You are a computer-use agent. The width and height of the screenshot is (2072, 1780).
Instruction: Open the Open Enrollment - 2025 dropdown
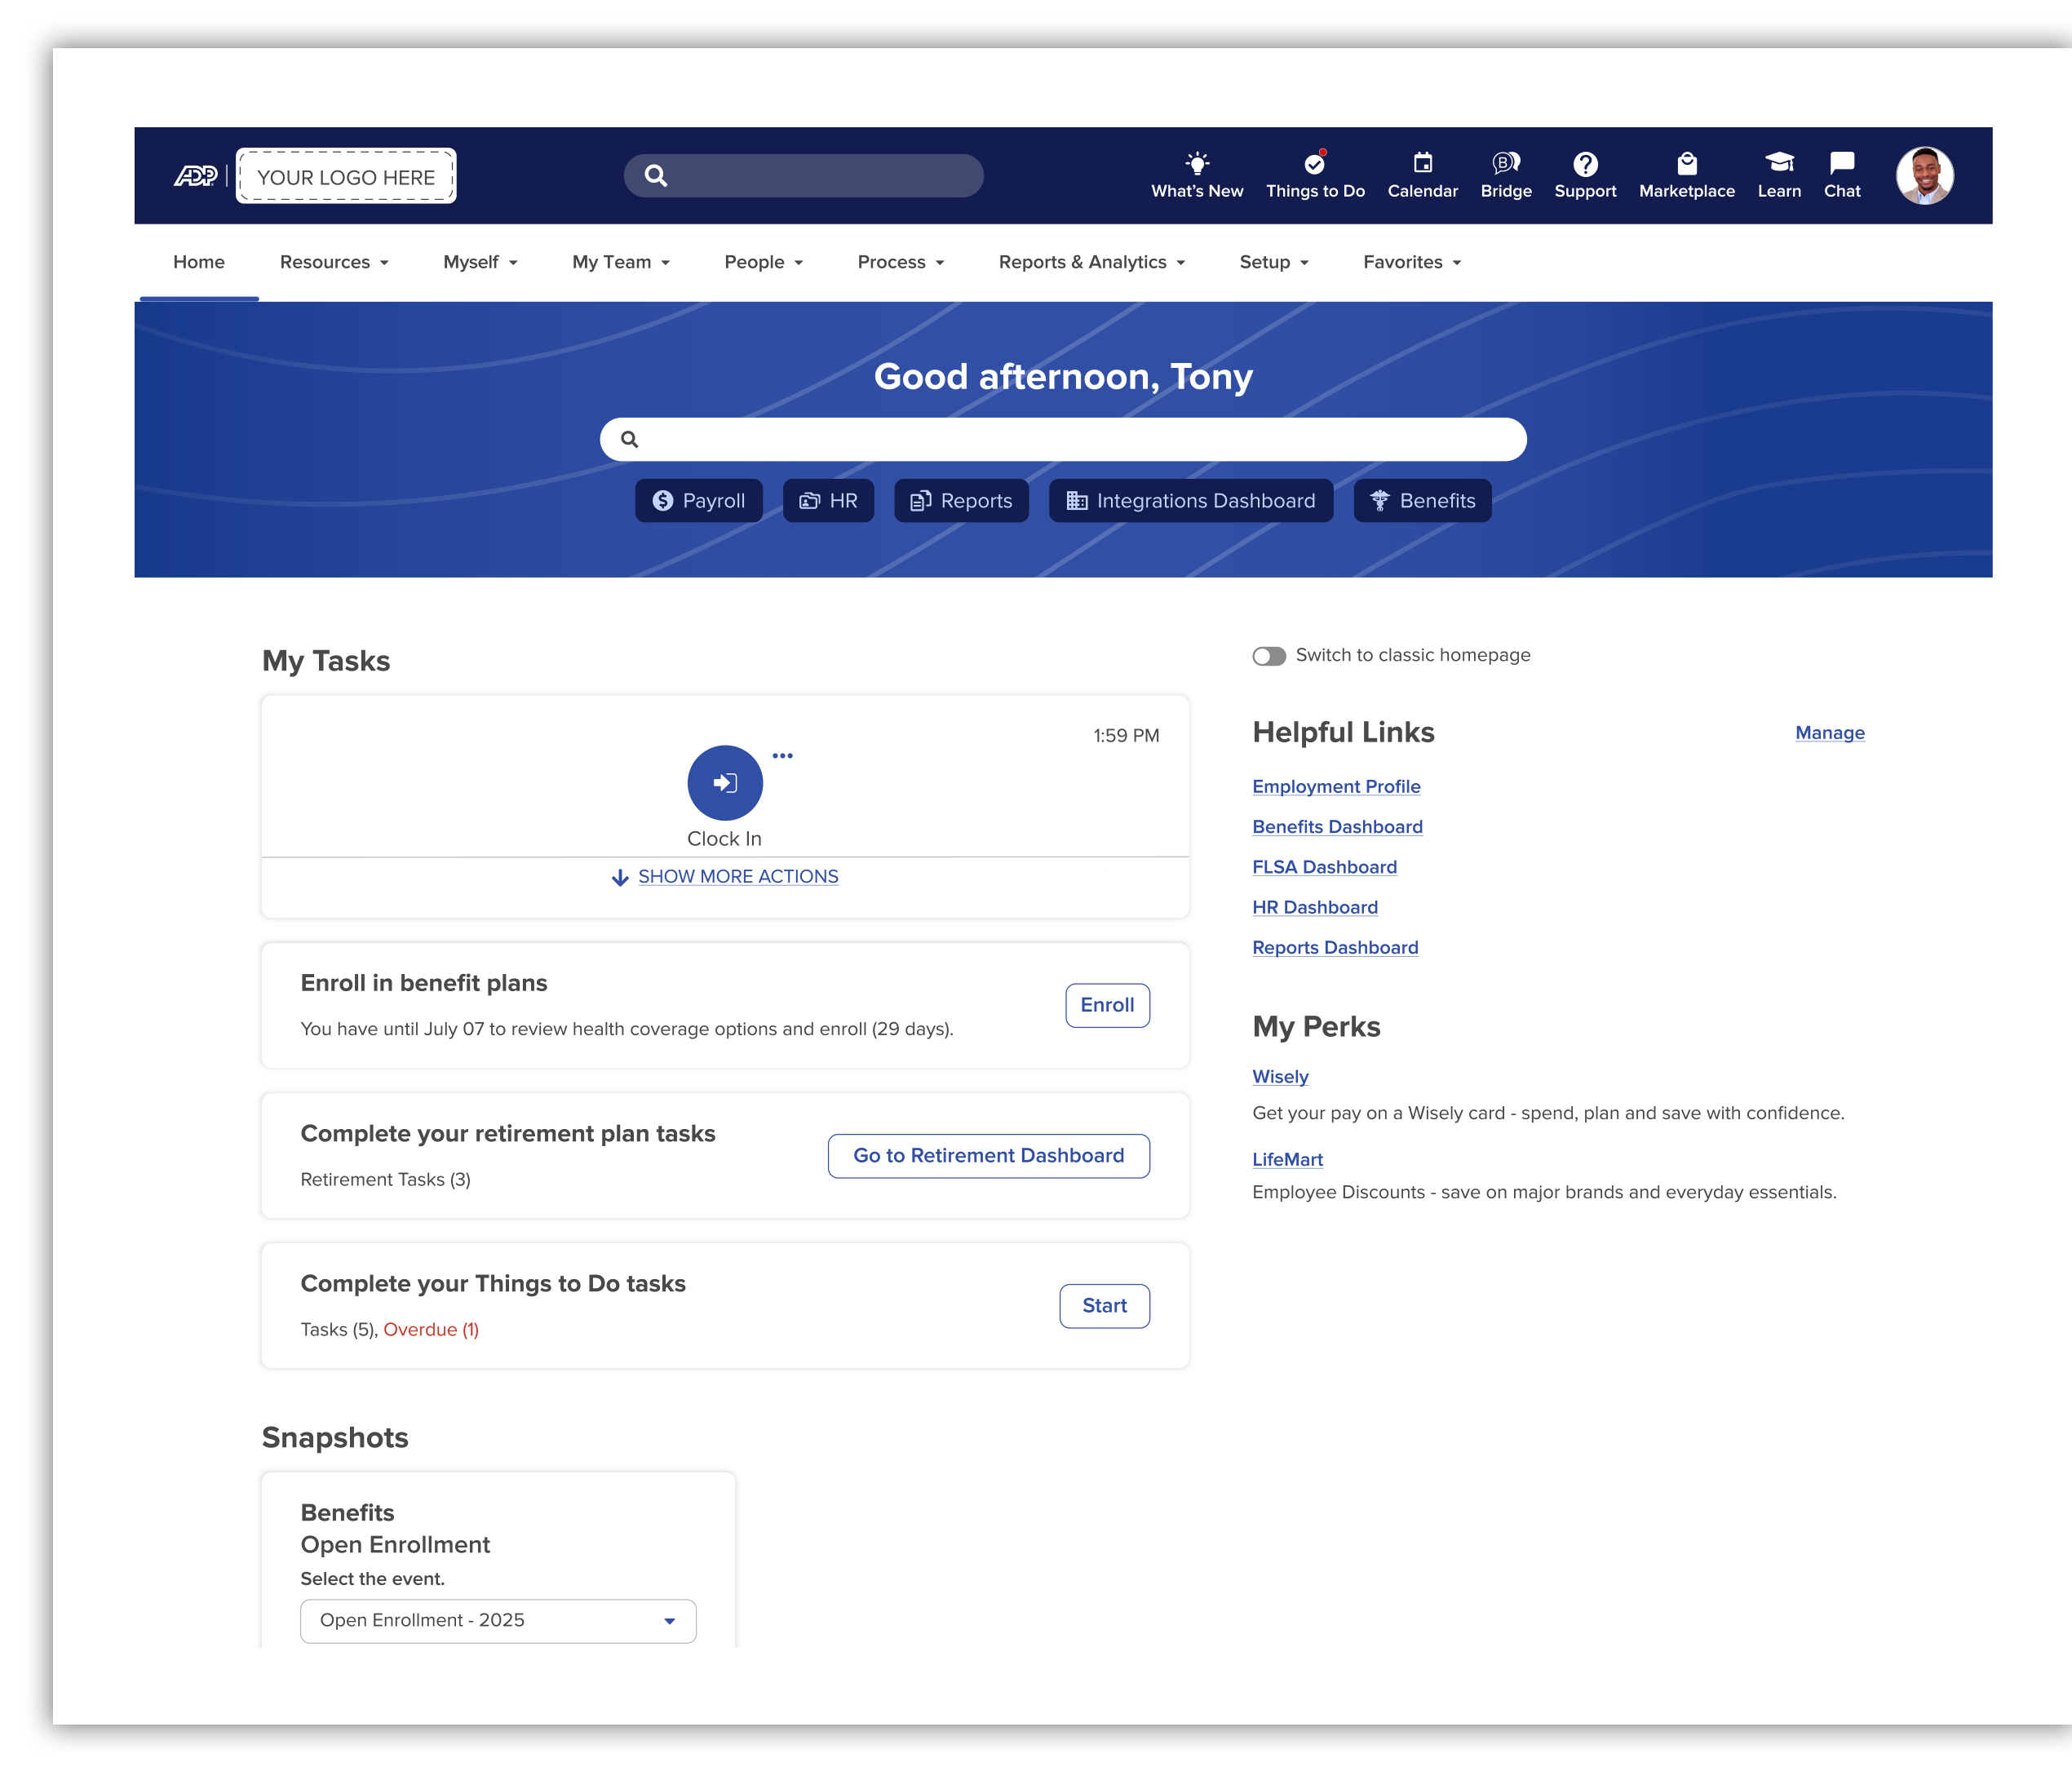pos(498,1621)
